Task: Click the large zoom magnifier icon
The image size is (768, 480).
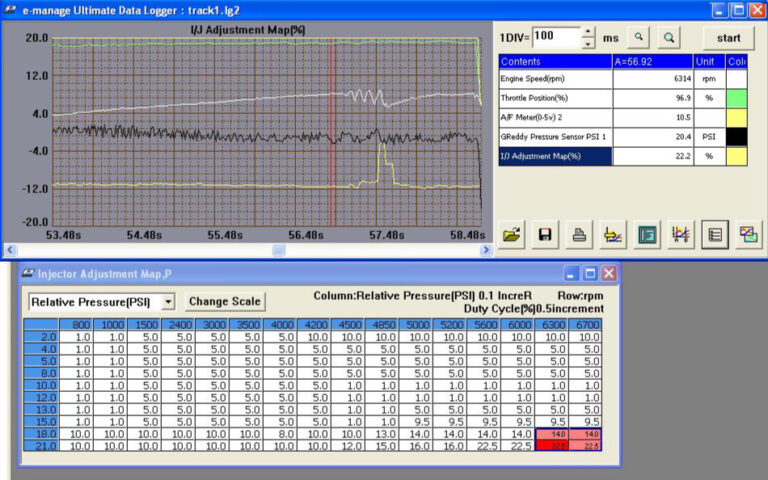Action: pos(668,37)
